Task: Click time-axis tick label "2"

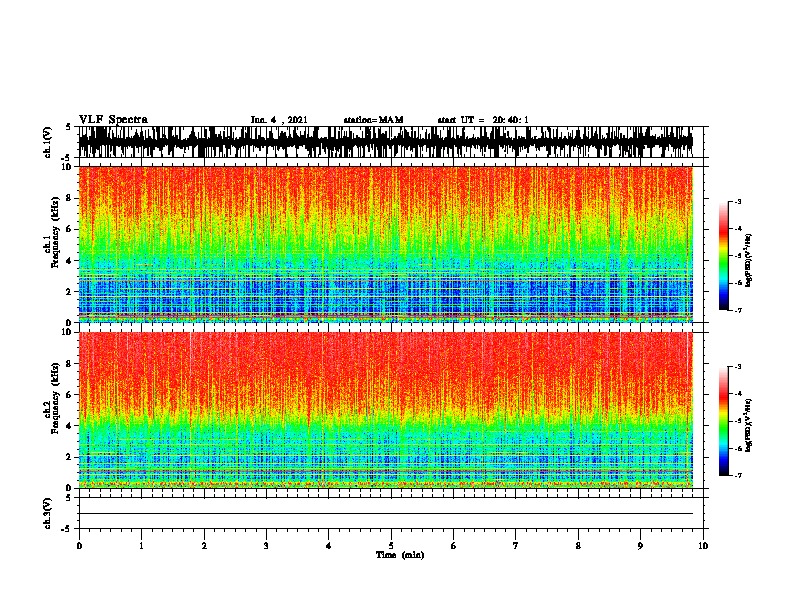Action: [204, 546]
